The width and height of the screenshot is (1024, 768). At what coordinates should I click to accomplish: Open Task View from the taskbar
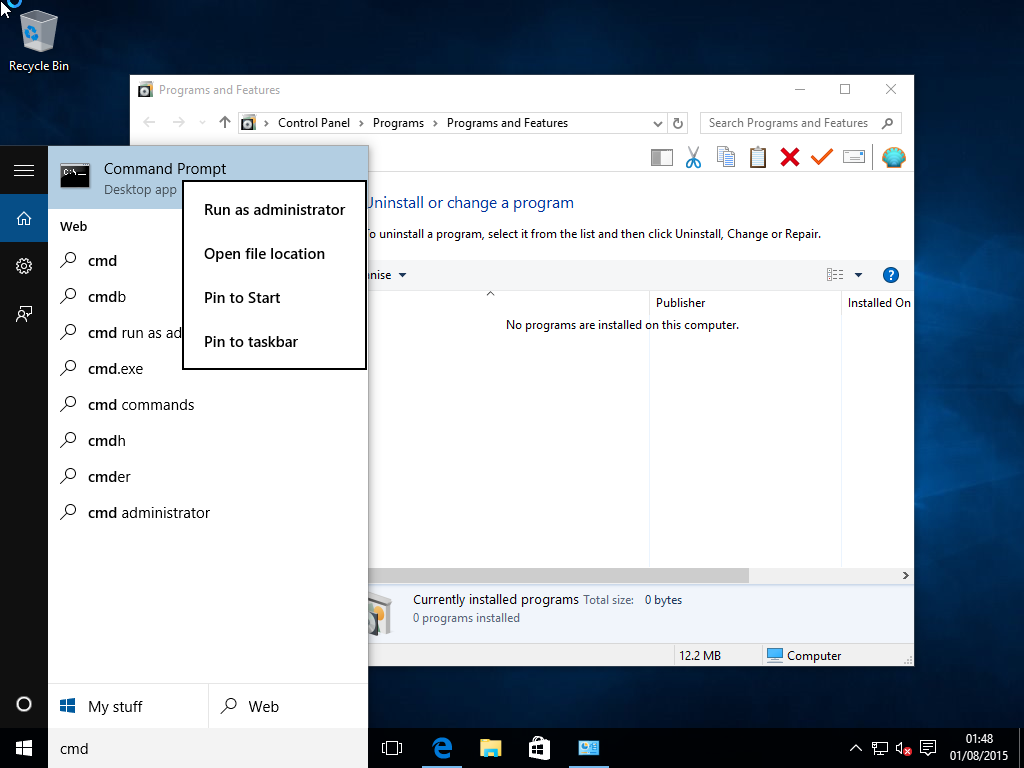[392, 748]
